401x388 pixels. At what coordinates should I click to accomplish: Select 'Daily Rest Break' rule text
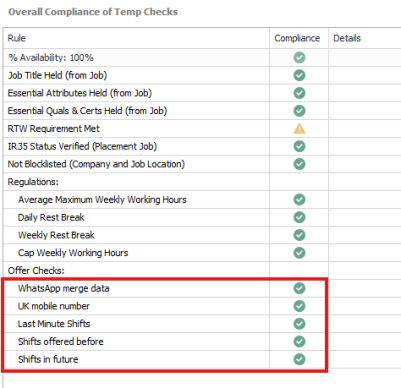tap(51, 217)
